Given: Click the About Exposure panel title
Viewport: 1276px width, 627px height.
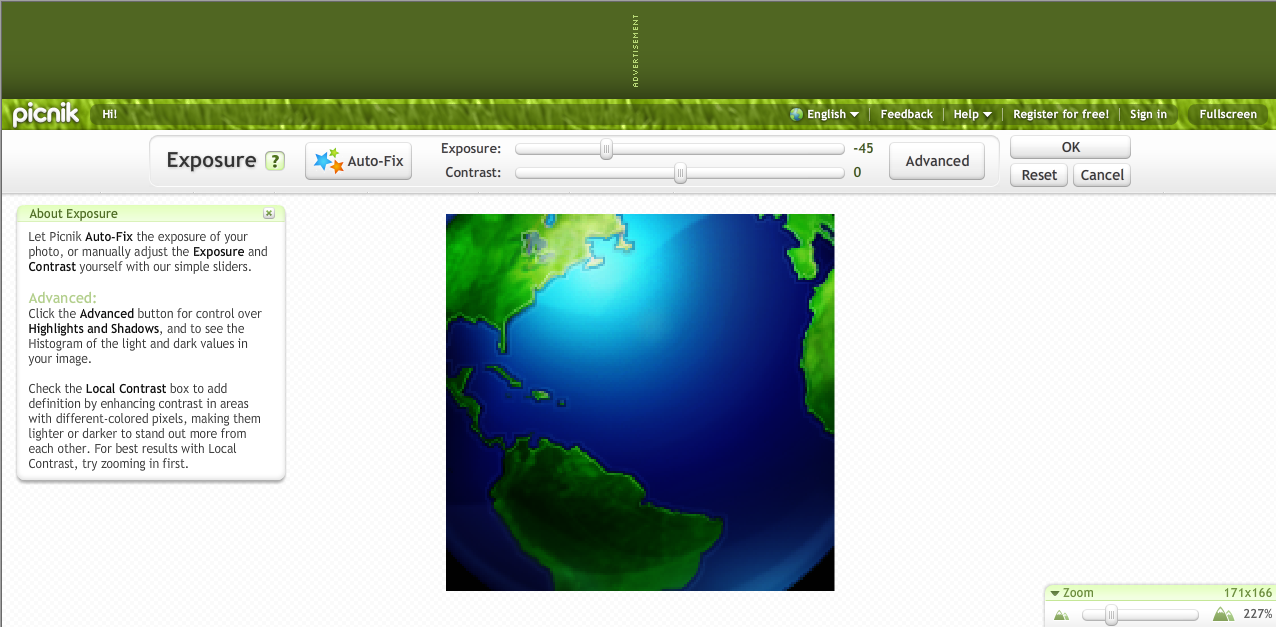Looking at the screenshot, I should click(x=73, y=214).
